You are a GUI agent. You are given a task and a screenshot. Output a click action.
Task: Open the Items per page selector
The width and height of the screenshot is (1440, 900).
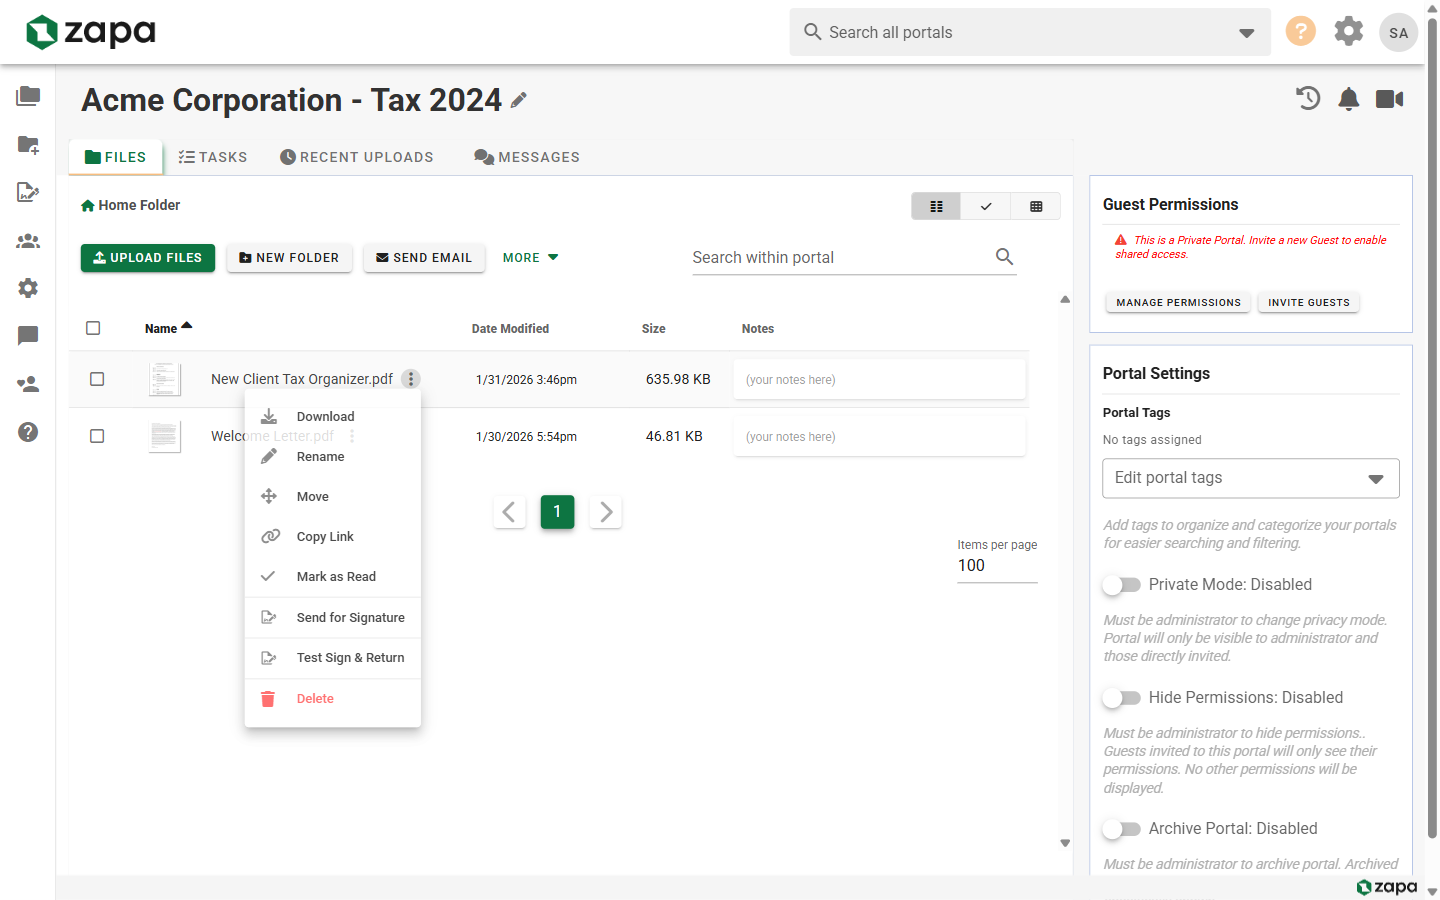pyautogui.click(x=997, y=565)
